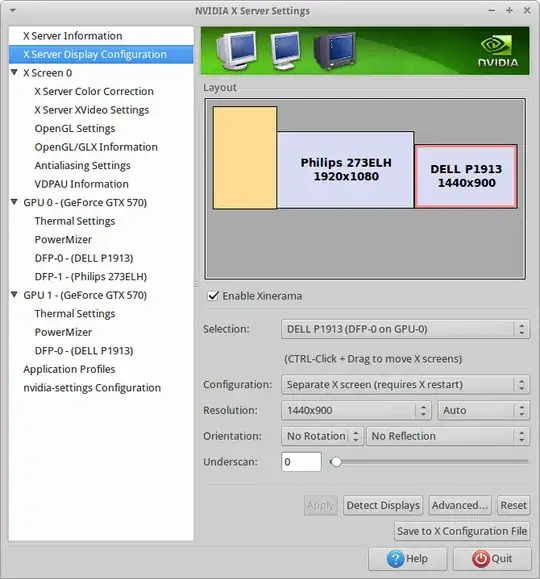Select DFP-0 (DELL P1913) under GPU 1
This screenshot has height=579, width=540.
pos(84,350)
